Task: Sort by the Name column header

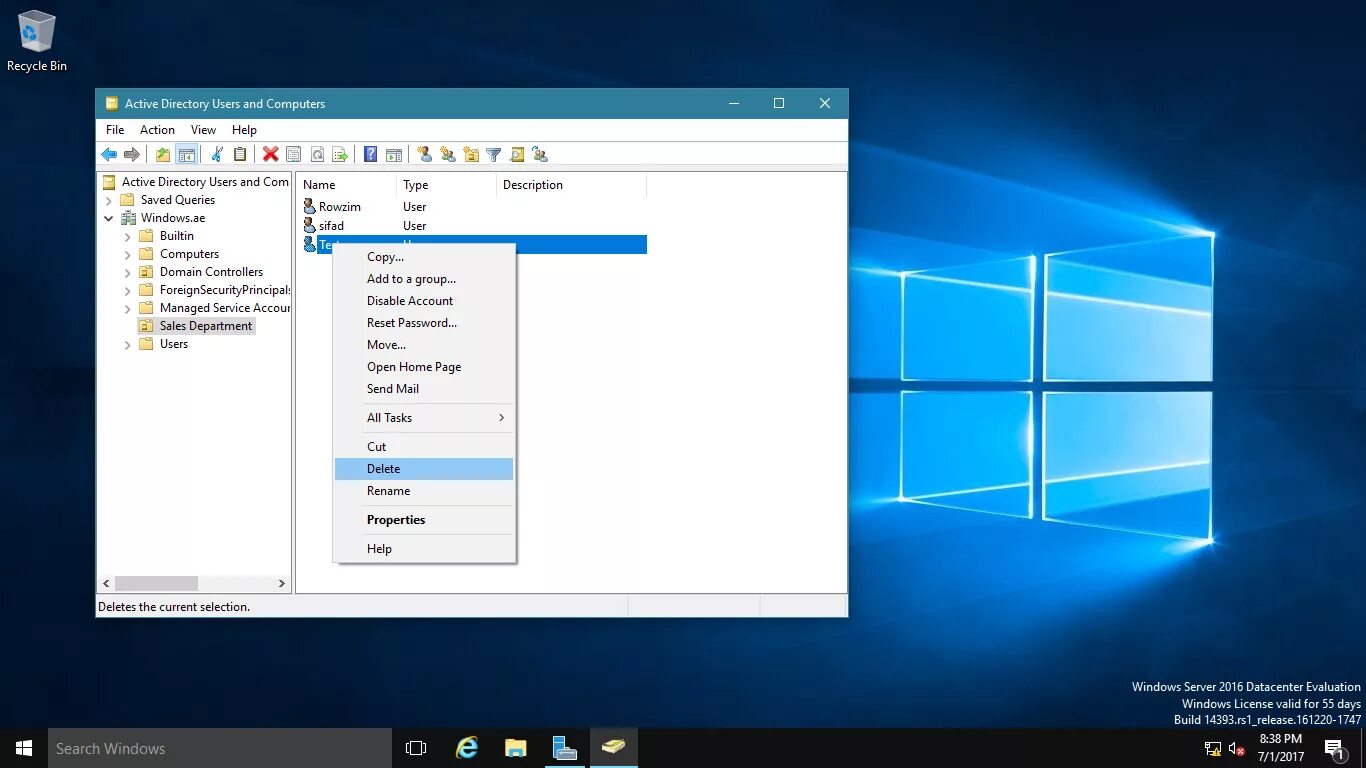Action: [x=347, y=185]
